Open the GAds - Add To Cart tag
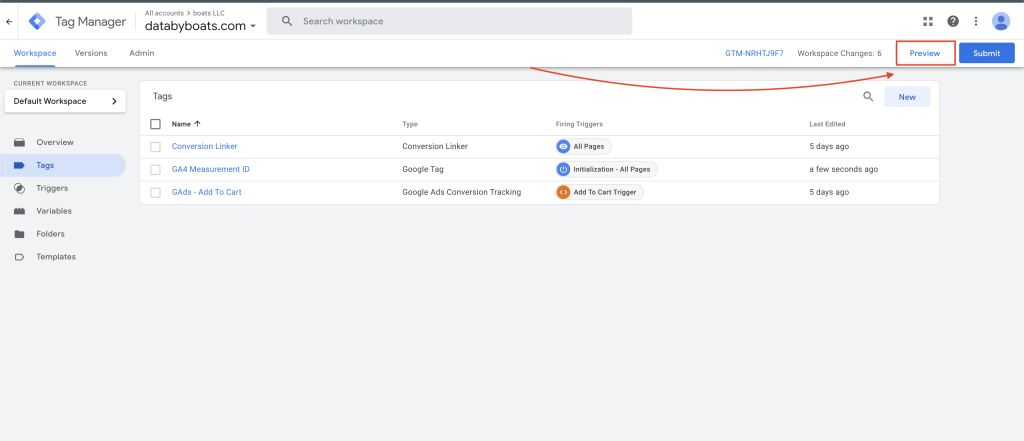 pos(206,192)
